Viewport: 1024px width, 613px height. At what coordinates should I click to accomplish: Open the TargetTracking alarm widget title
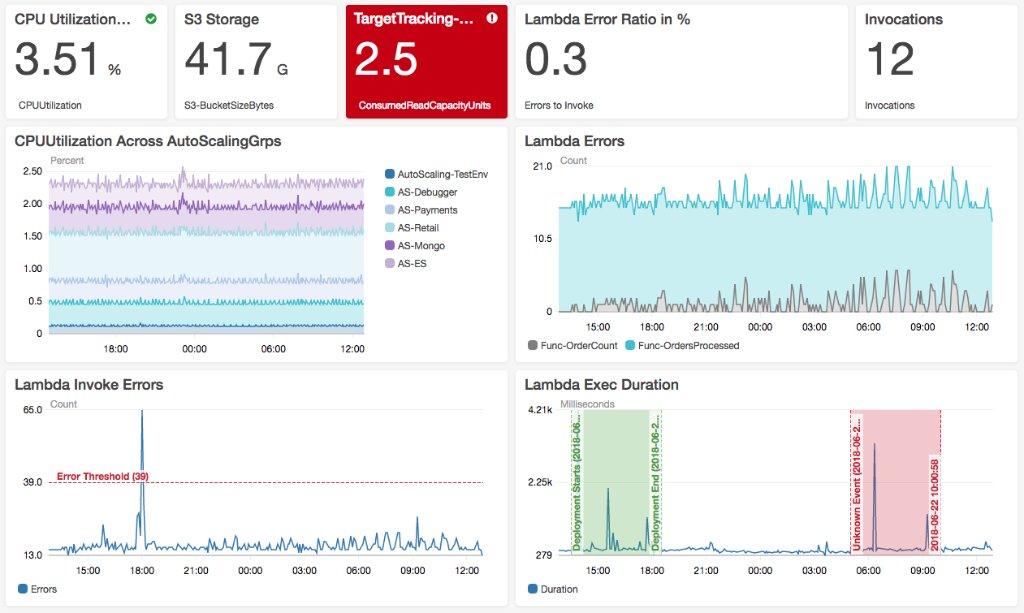point(413,18)
